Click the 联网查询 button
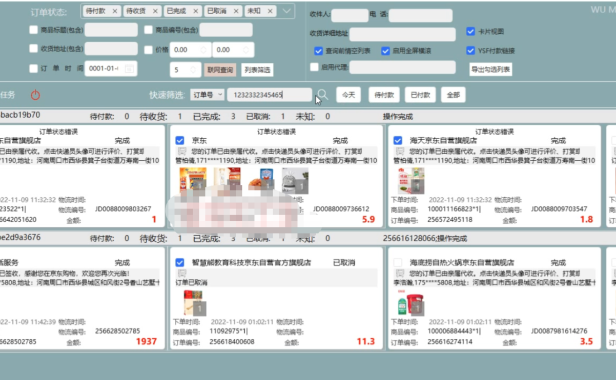Image resolution: width=616 pixels, height=380 pixels. (x=220, y=70)
